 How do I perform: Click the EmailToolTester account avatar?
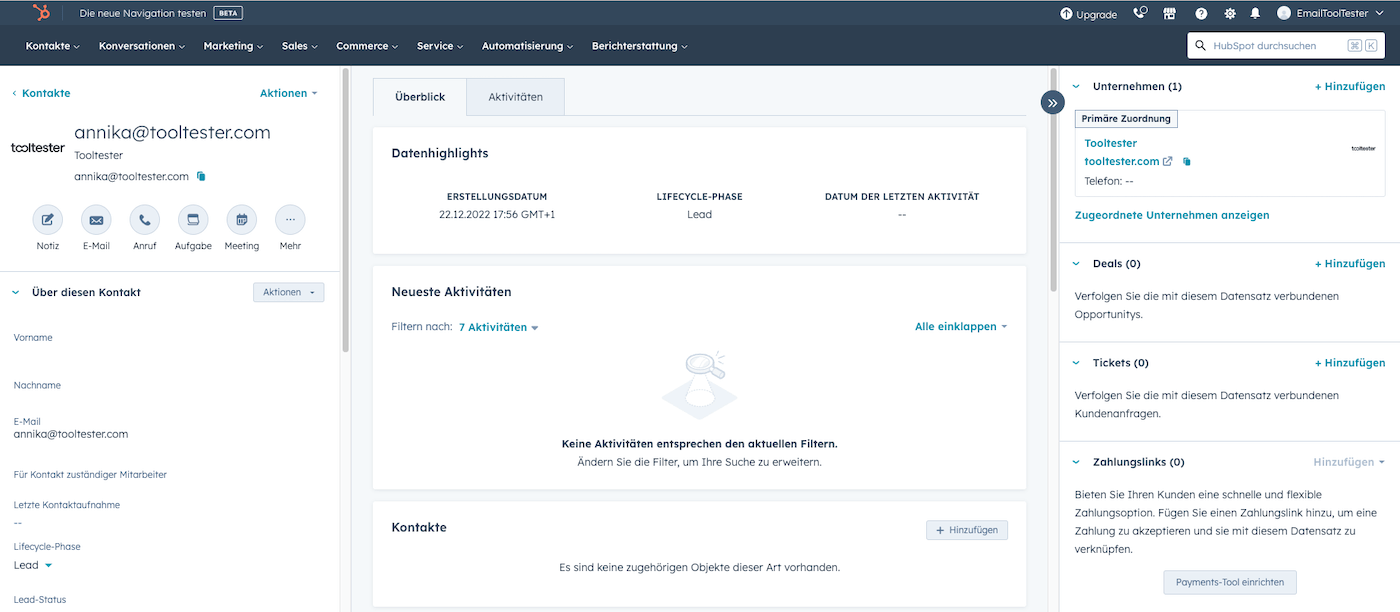(x=1285, y=14)
